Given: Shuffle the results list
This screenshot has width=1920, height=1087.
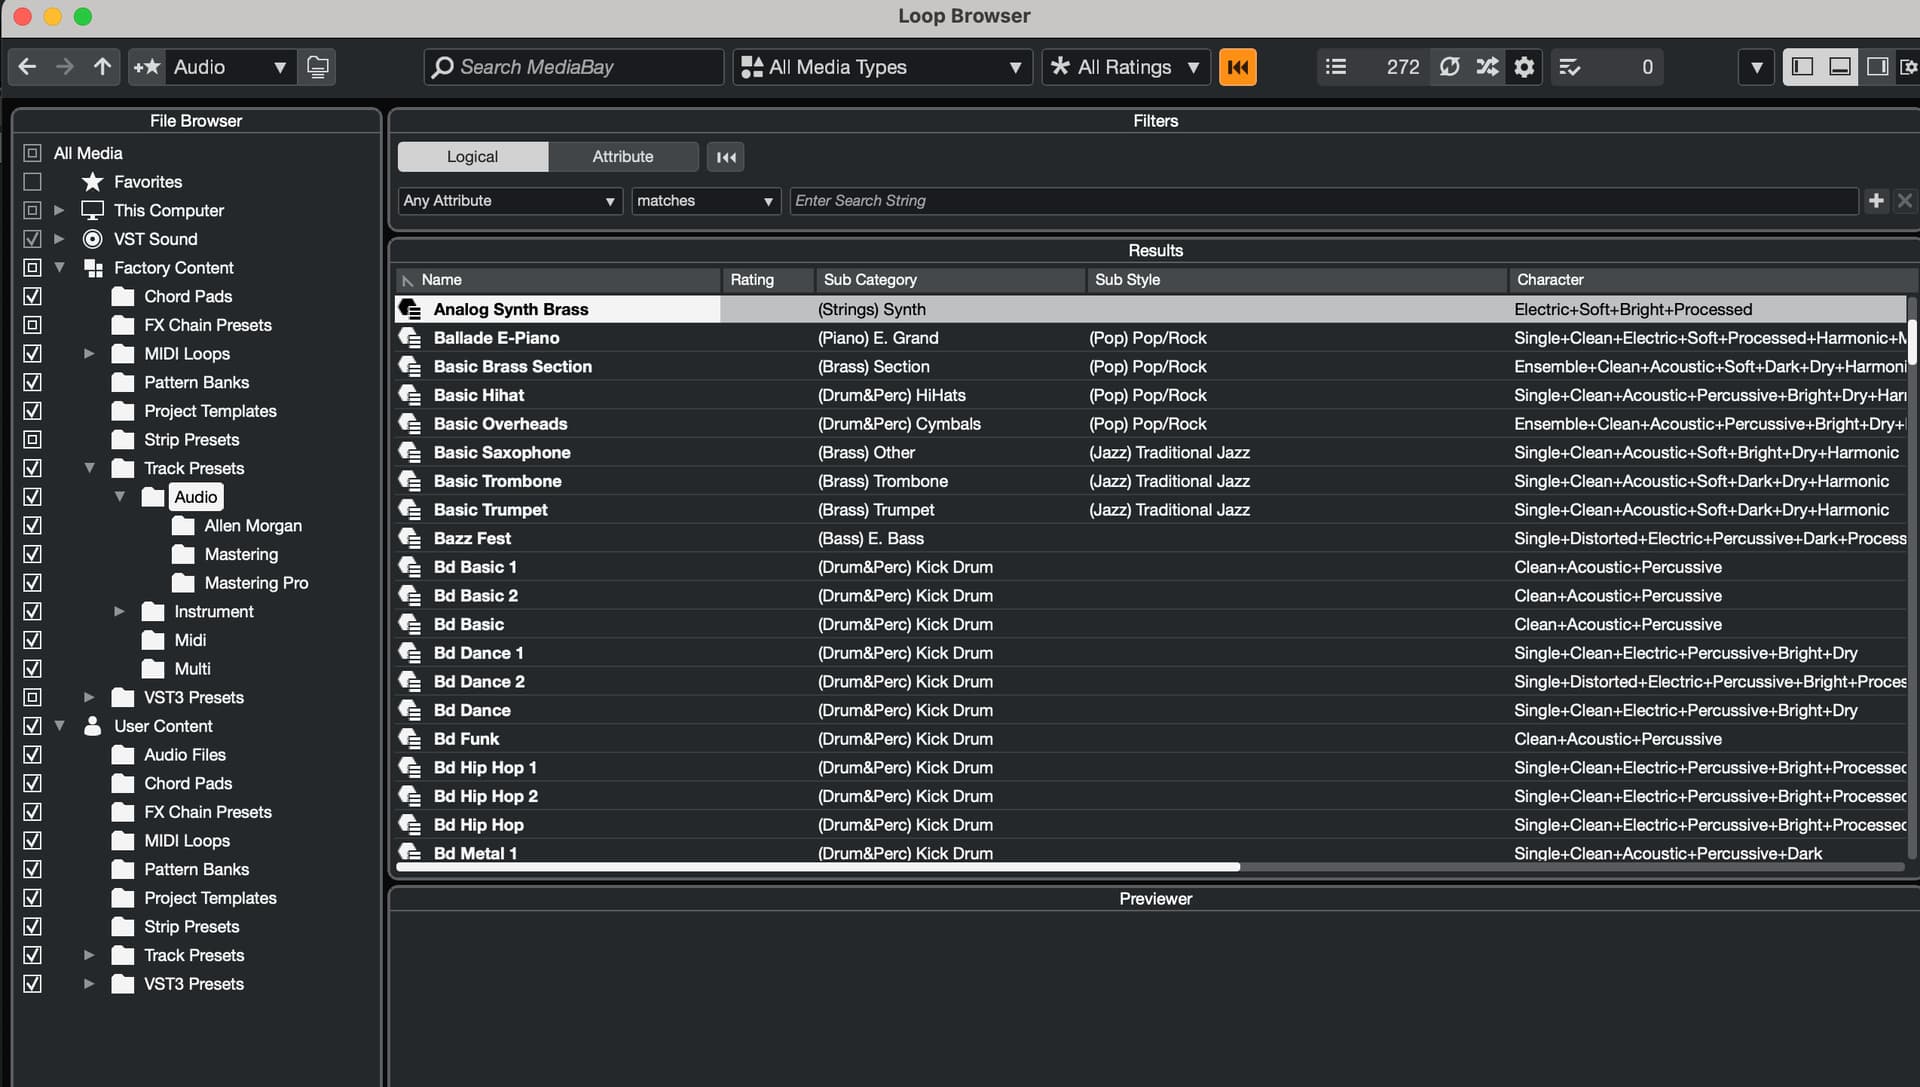Looking at the screenshot, I should 1487,67.
